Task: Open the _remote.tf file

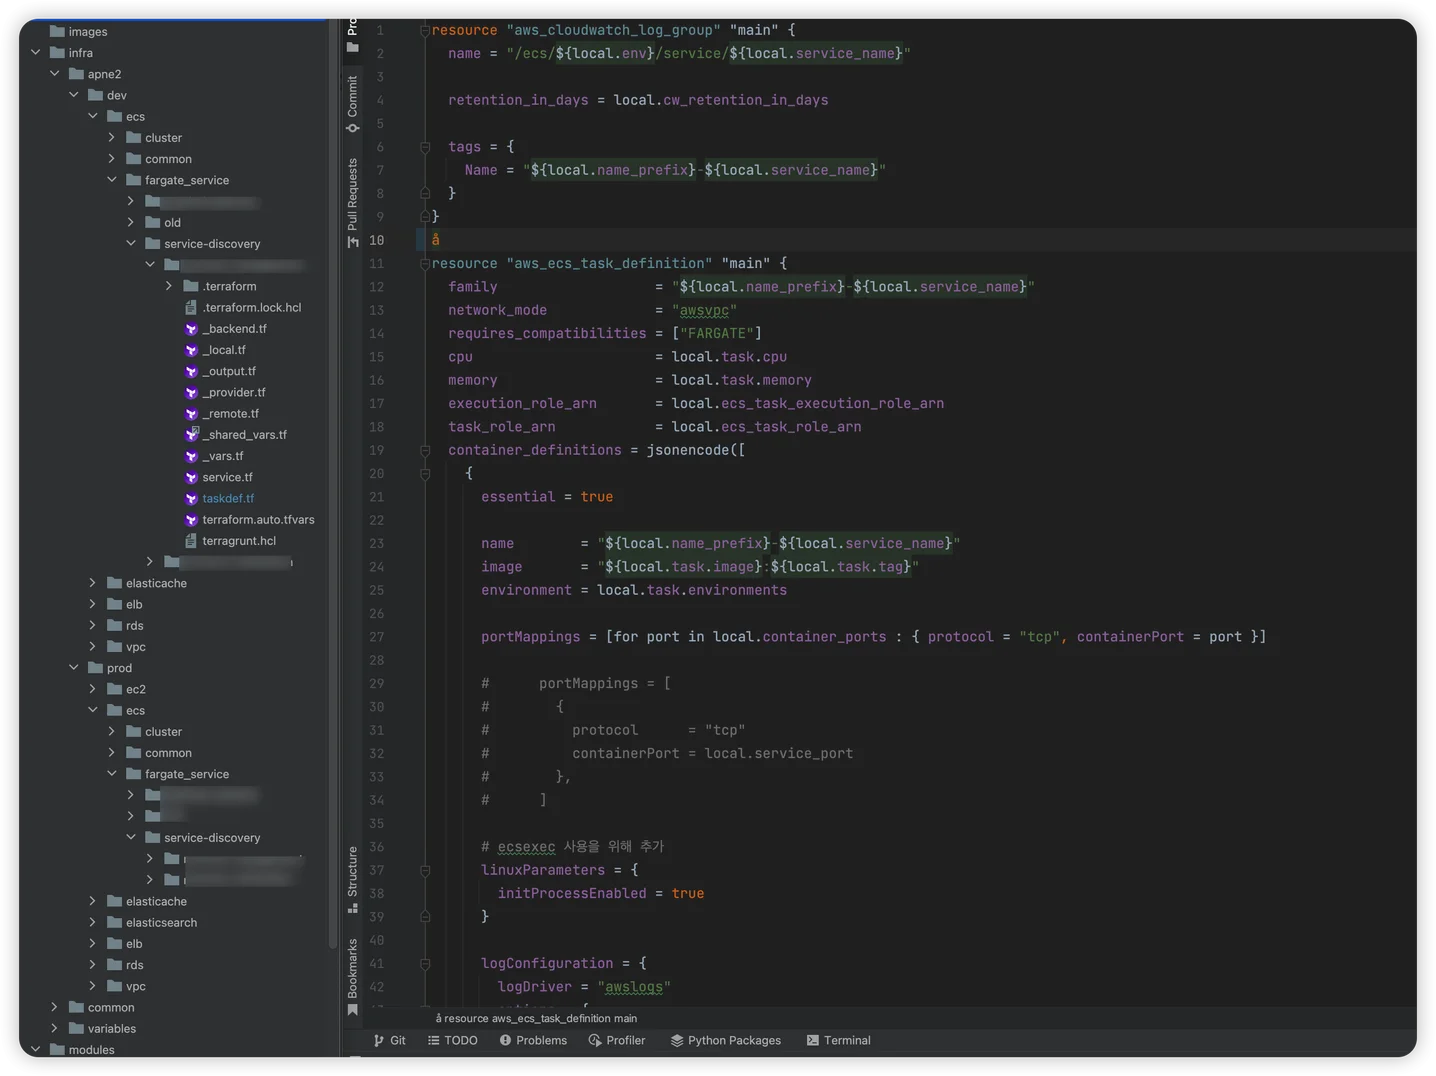Action: pos(230,413)
